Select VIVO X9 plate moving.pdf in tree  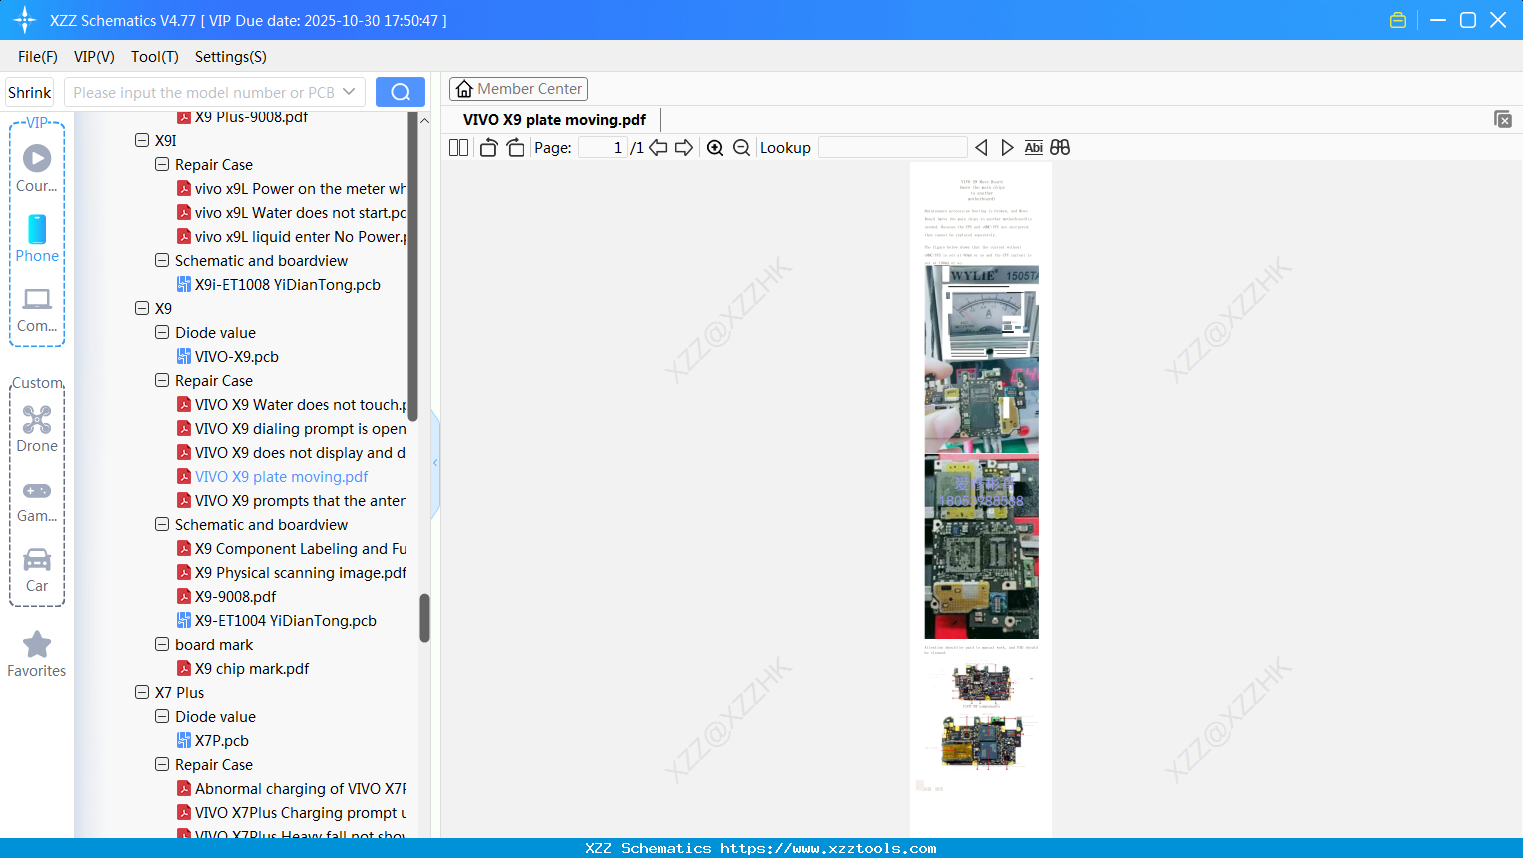(x=282, y=477)
